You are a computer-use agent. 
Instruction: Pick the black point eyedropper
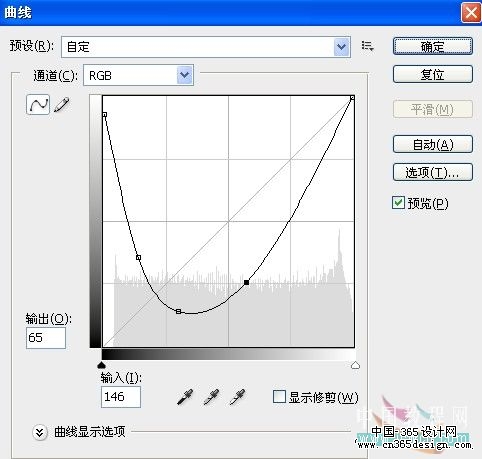tap(185, 397)
